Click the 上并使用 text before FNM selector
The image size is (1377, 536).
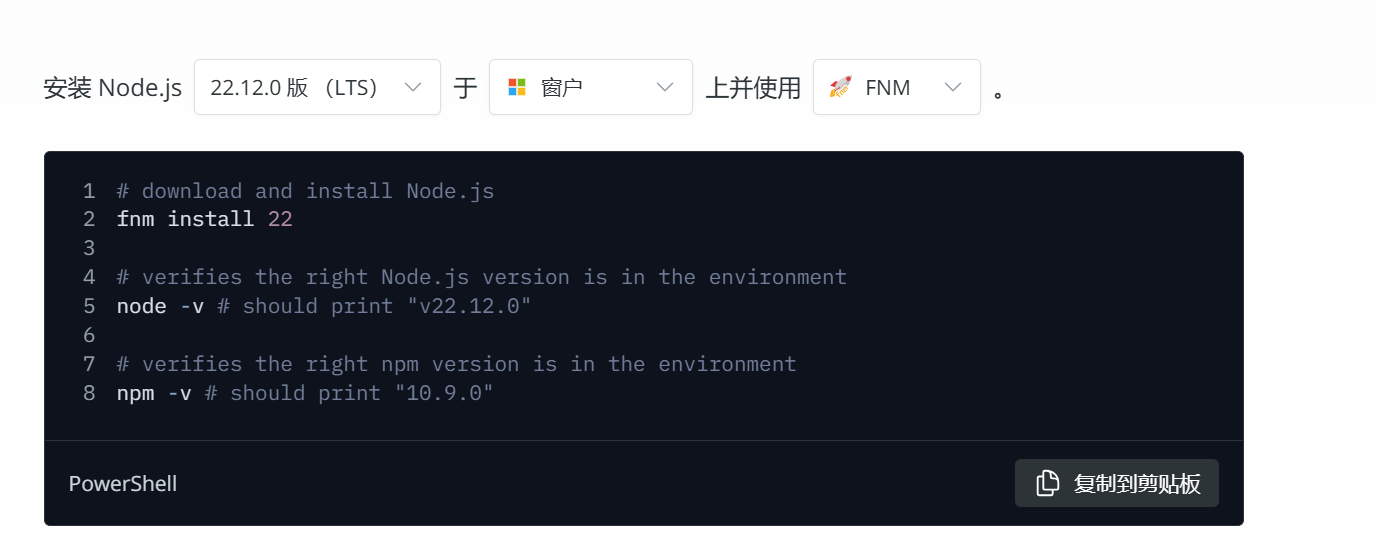[753, 88]
